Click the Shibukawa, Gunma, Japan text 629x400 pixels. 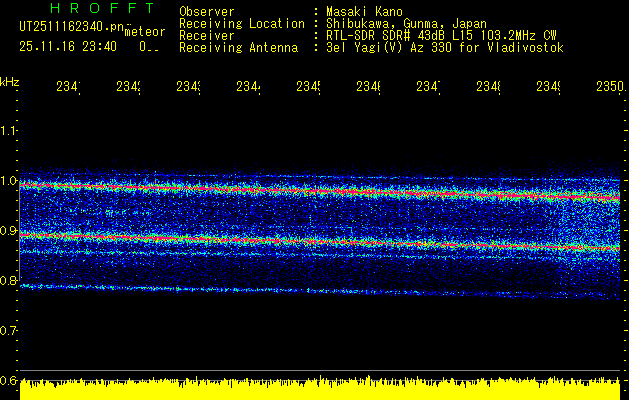tap(406, 24)
